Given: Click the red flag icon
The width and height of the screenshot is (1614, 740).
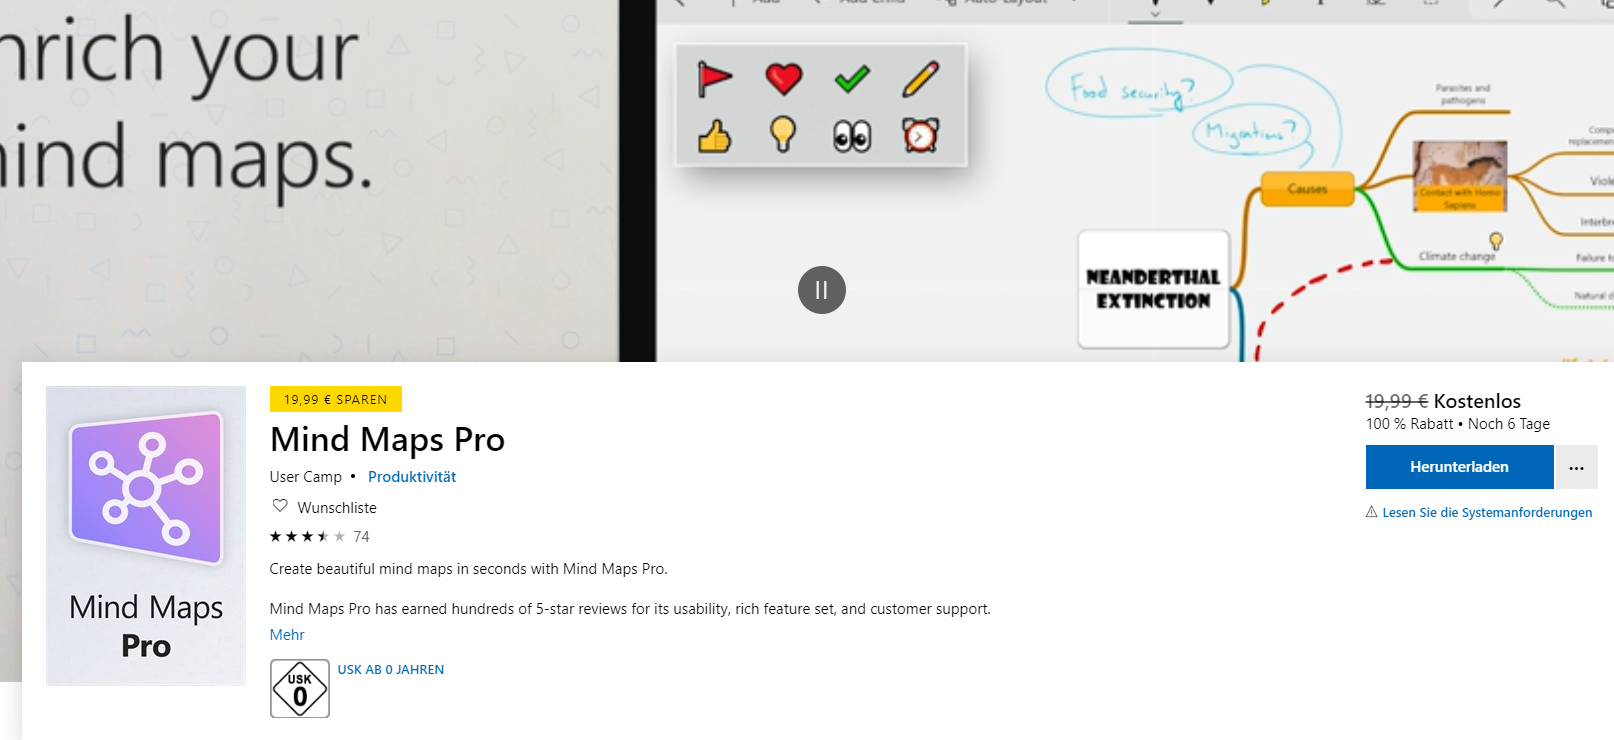Looking at the screenshot, I should pos(714,79).
